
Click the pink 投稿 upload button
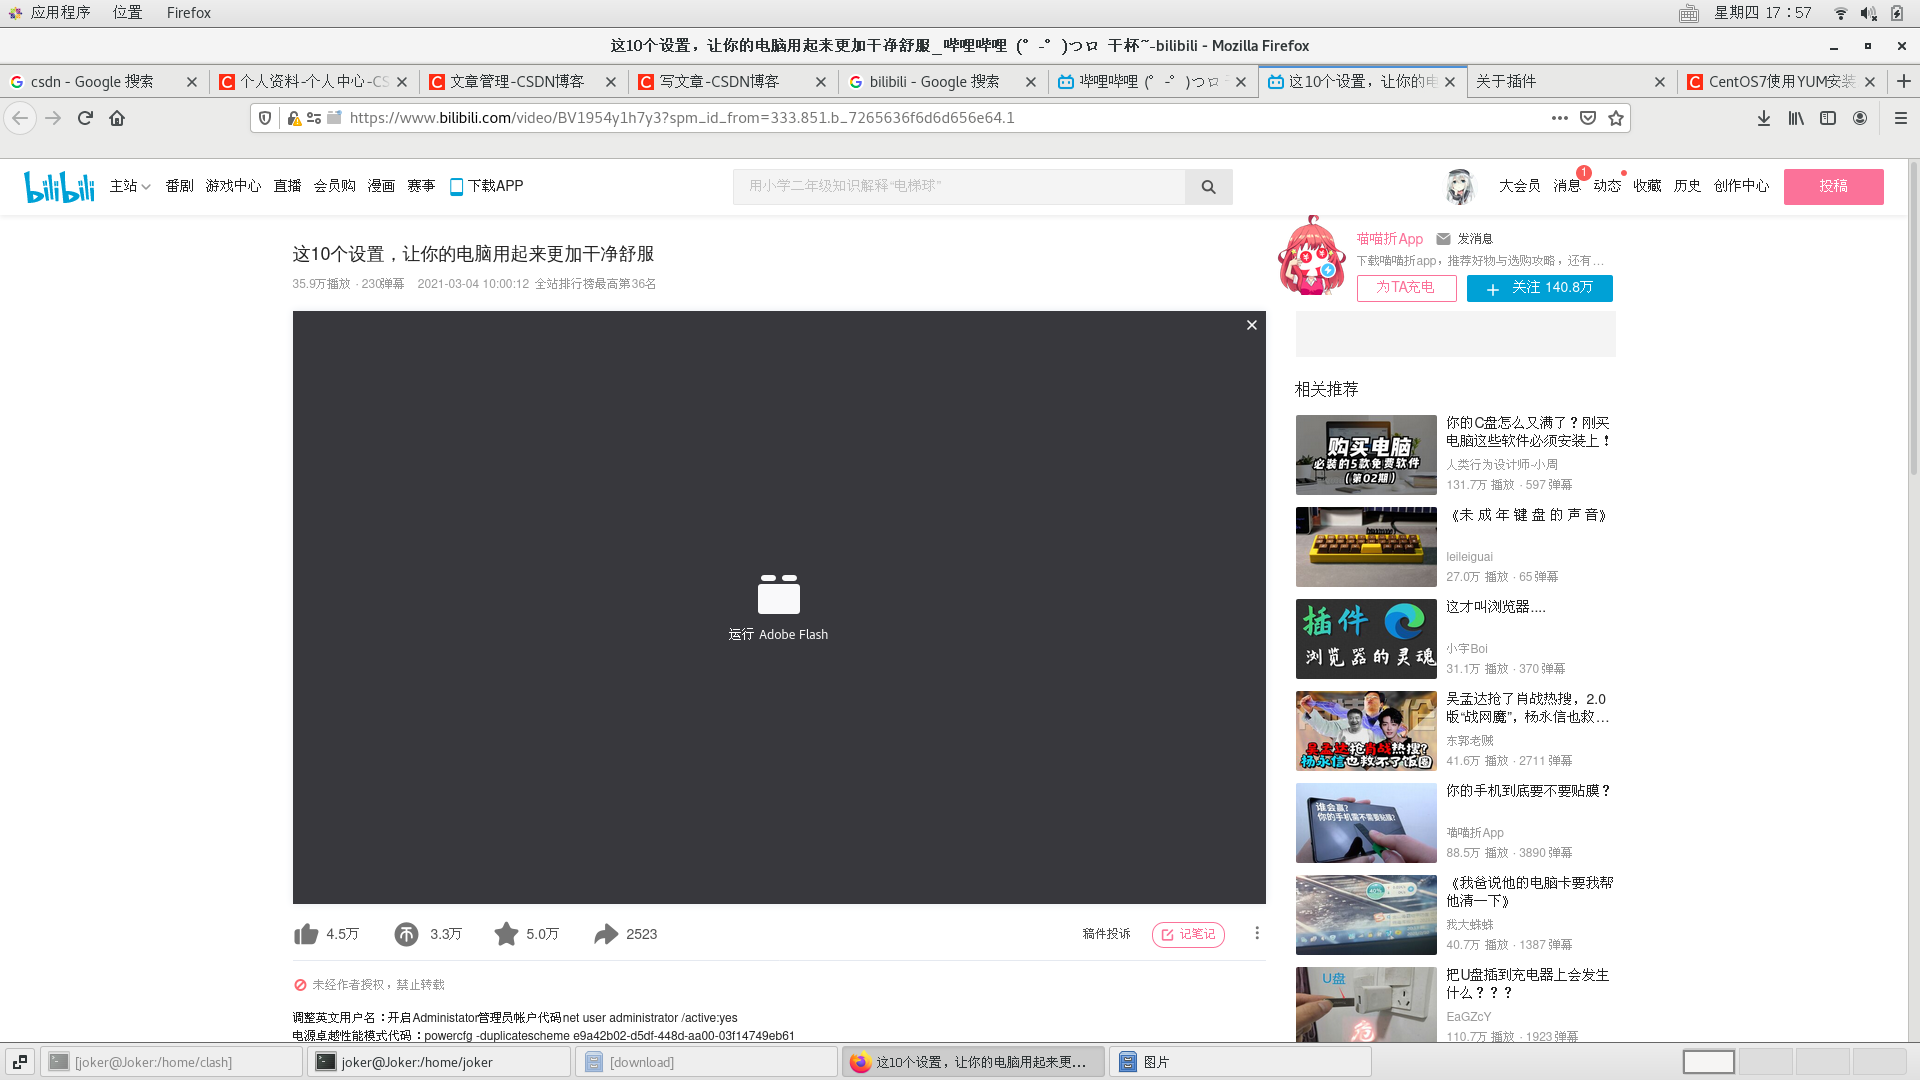coord(1833,186)
